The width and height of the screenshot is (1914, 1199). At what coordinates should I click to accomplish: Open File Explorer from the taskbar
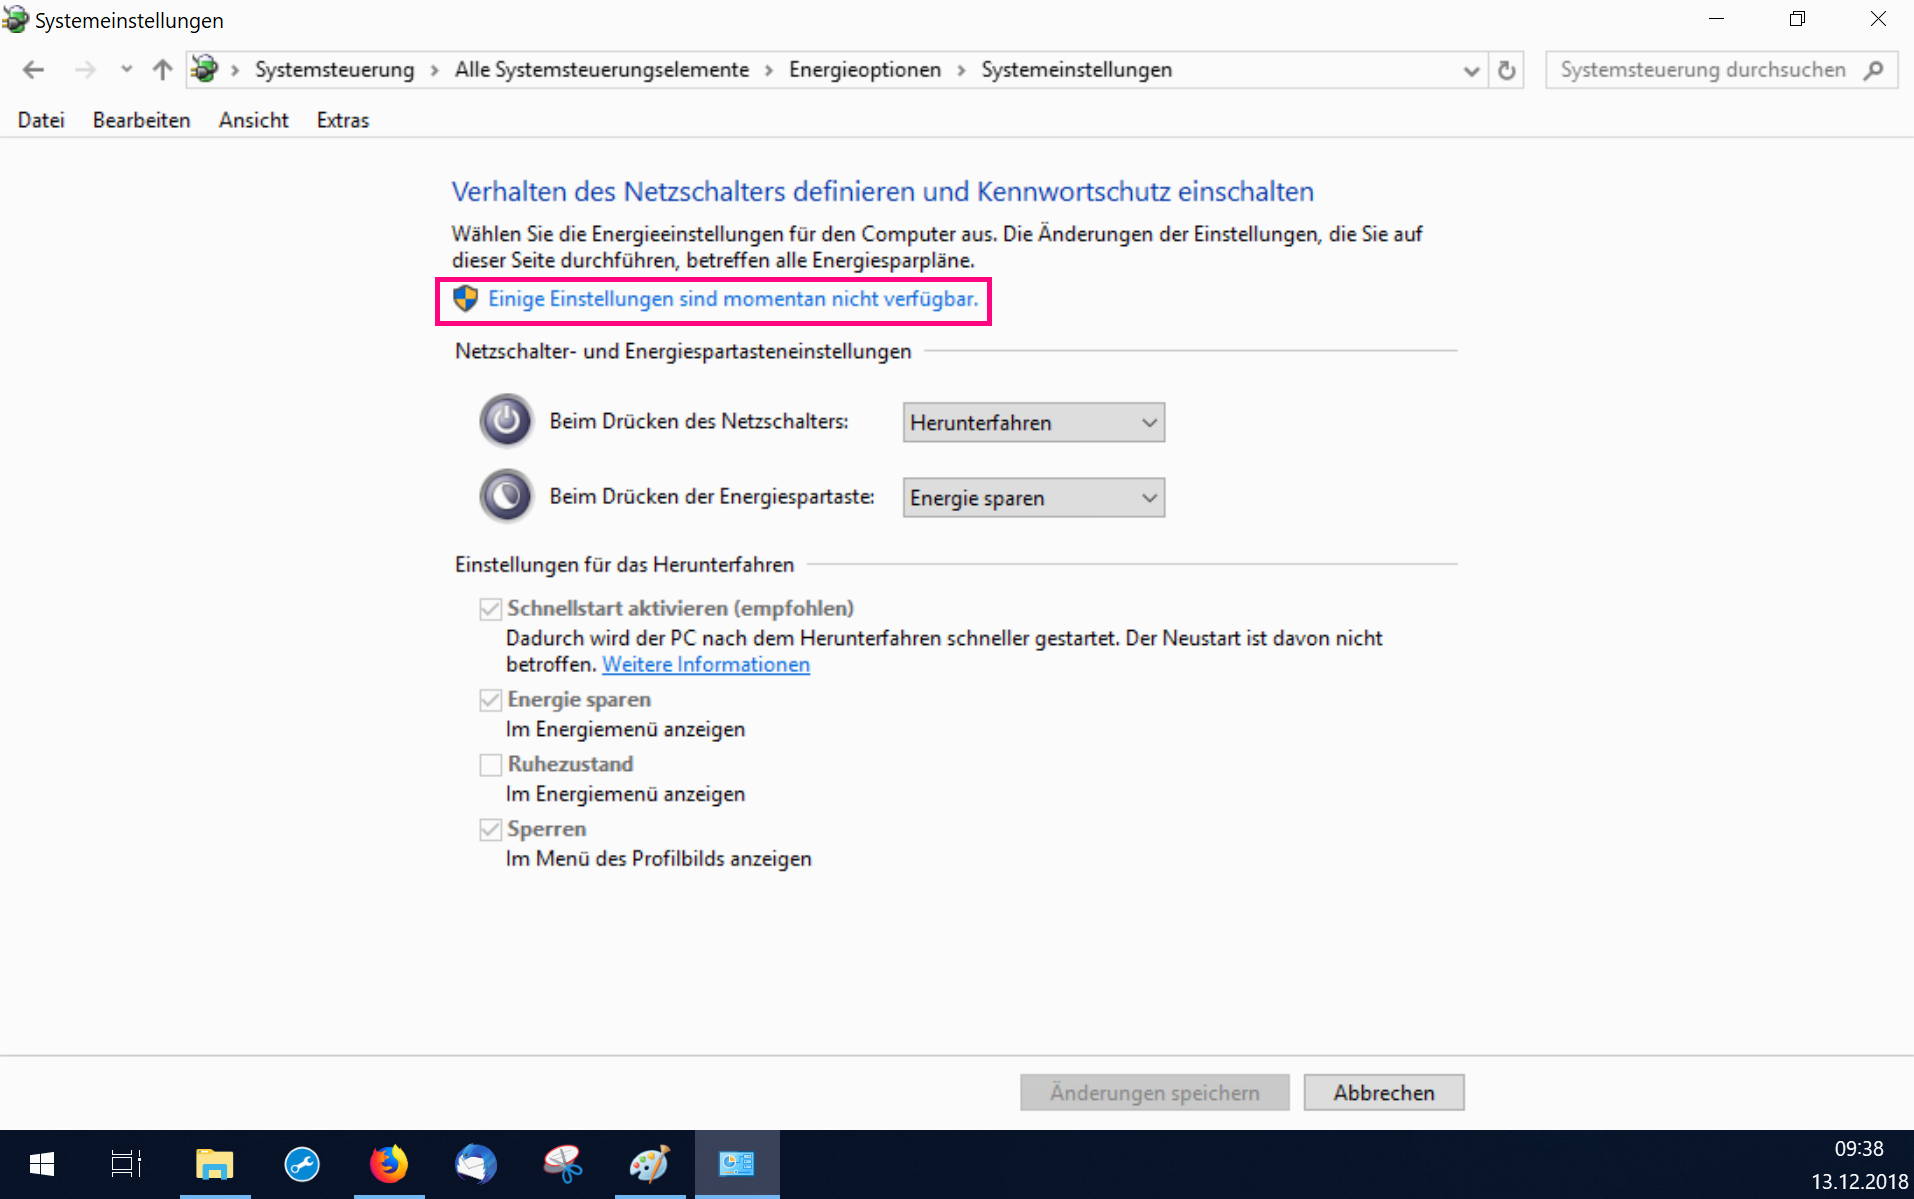click(214, 1164)
